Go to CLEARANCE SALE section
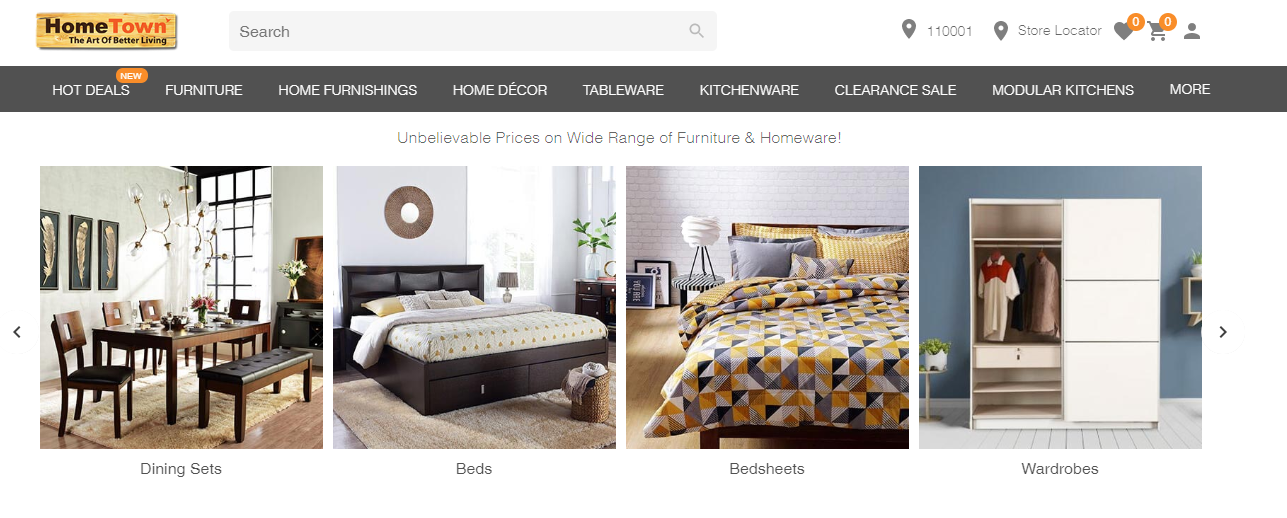This screenshot has height=518, width=1287. point(895,90)
